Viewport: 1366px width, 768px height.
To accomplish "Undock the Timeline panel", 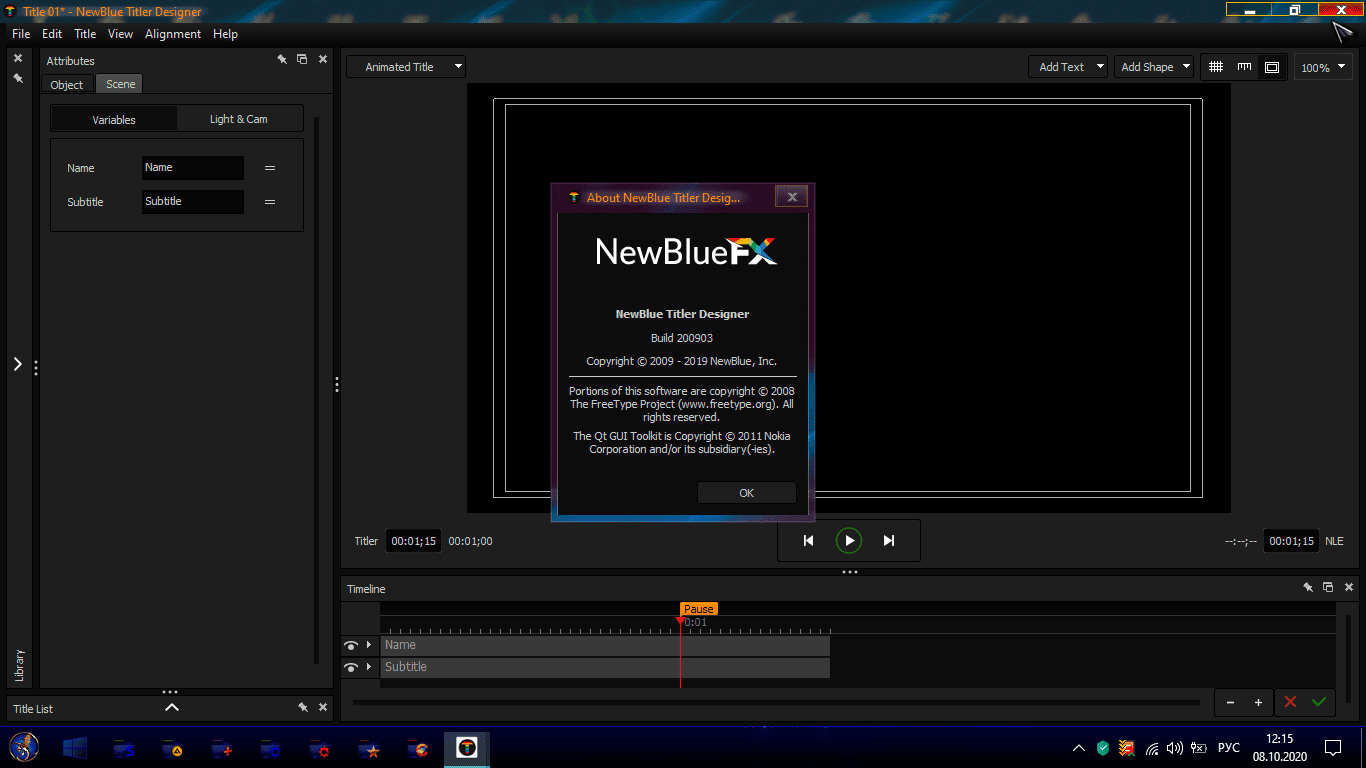I will click(x=1328, y=588).
